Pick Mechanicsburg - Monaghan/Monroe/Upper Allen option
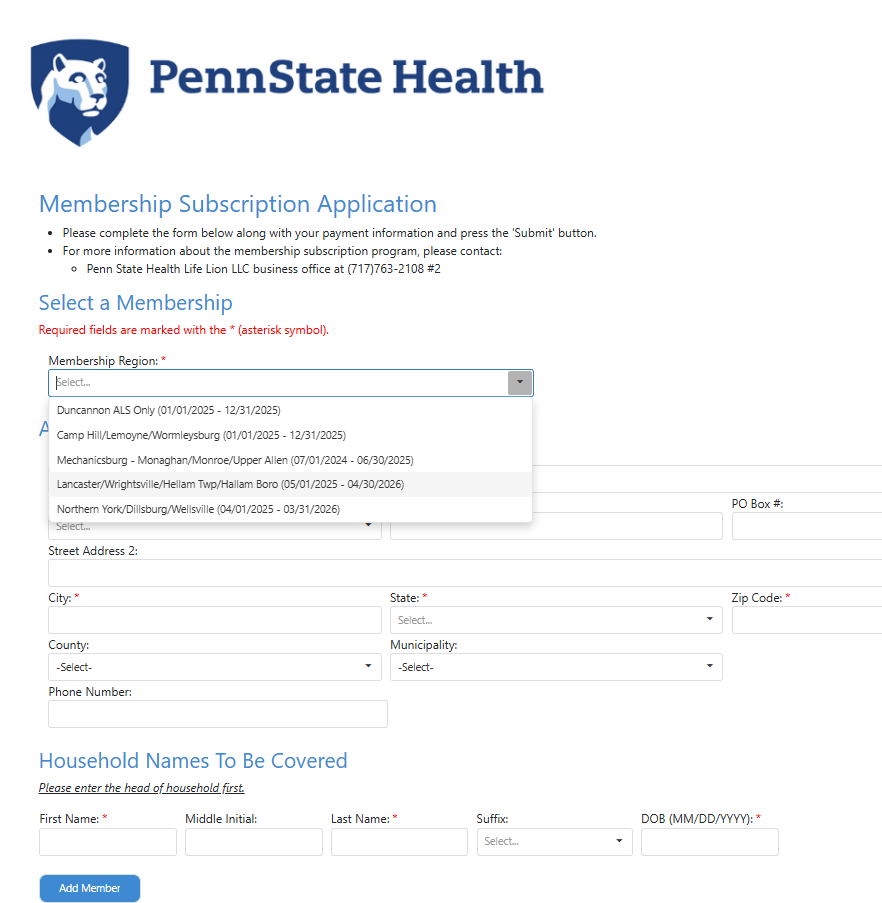The image size is (882, 903). 235,460
